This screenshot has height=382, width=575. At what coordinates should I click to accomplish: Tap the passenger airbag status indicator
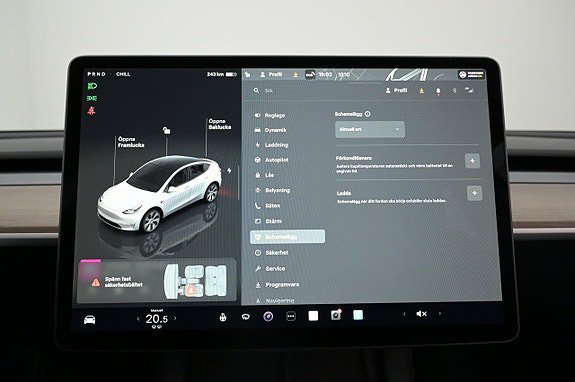pos(471,74)
